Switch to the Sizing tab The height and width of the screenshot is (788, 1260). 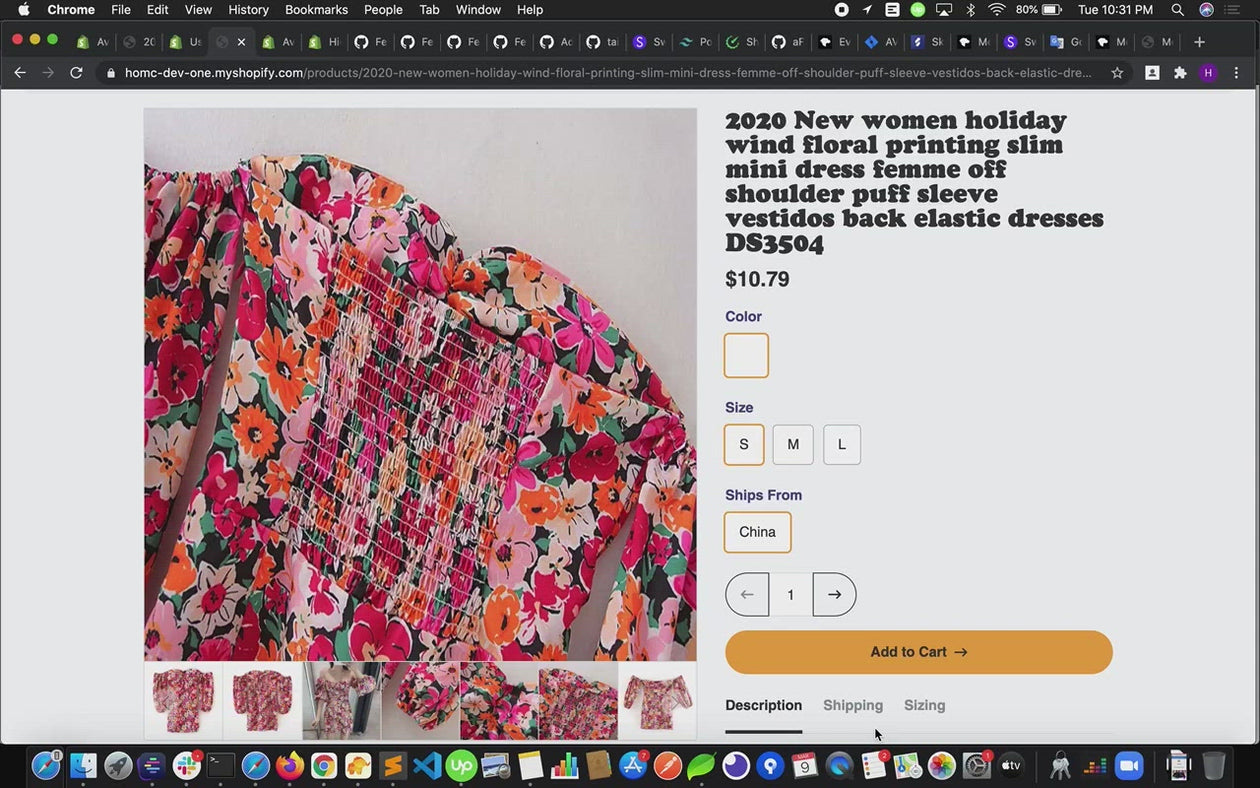point(924,706)
